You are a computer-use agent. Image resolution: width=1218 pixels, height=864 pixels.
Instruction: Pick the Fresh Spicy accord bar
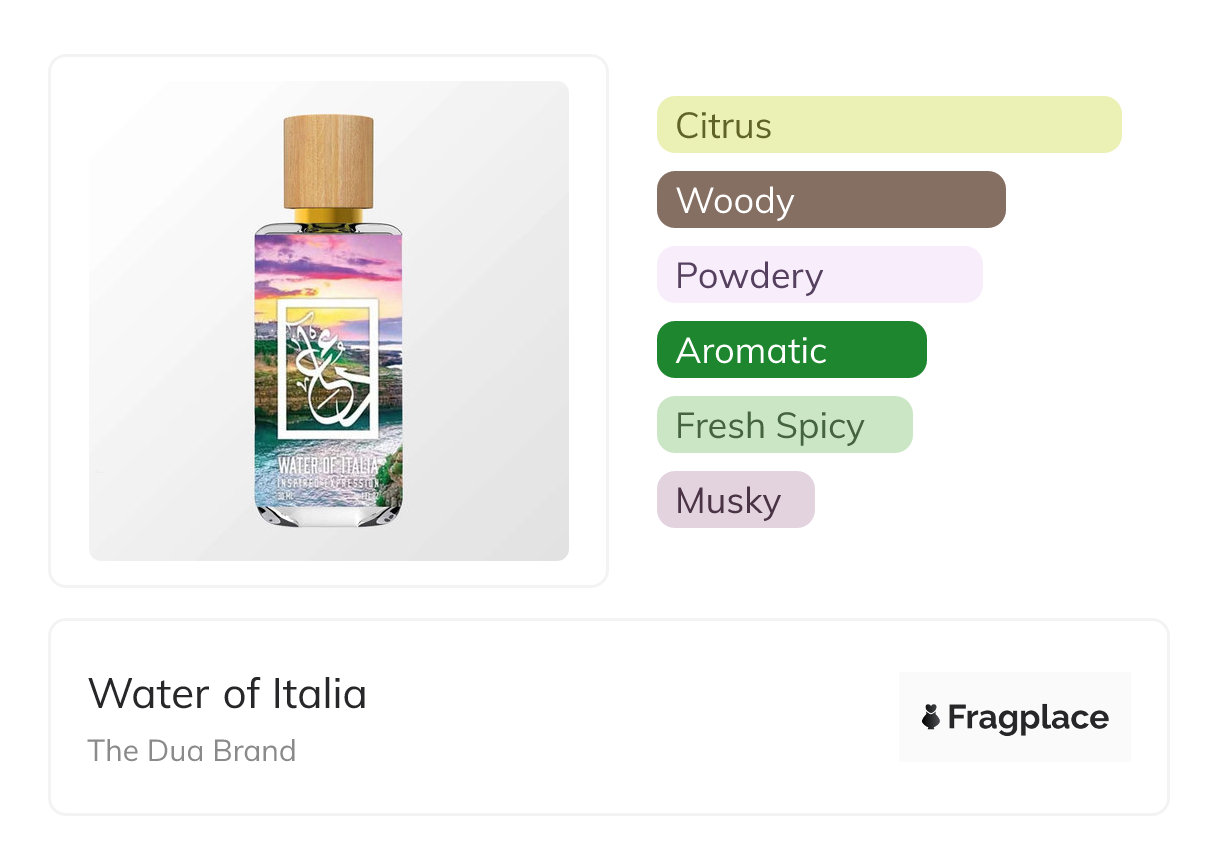click(784, 425)
